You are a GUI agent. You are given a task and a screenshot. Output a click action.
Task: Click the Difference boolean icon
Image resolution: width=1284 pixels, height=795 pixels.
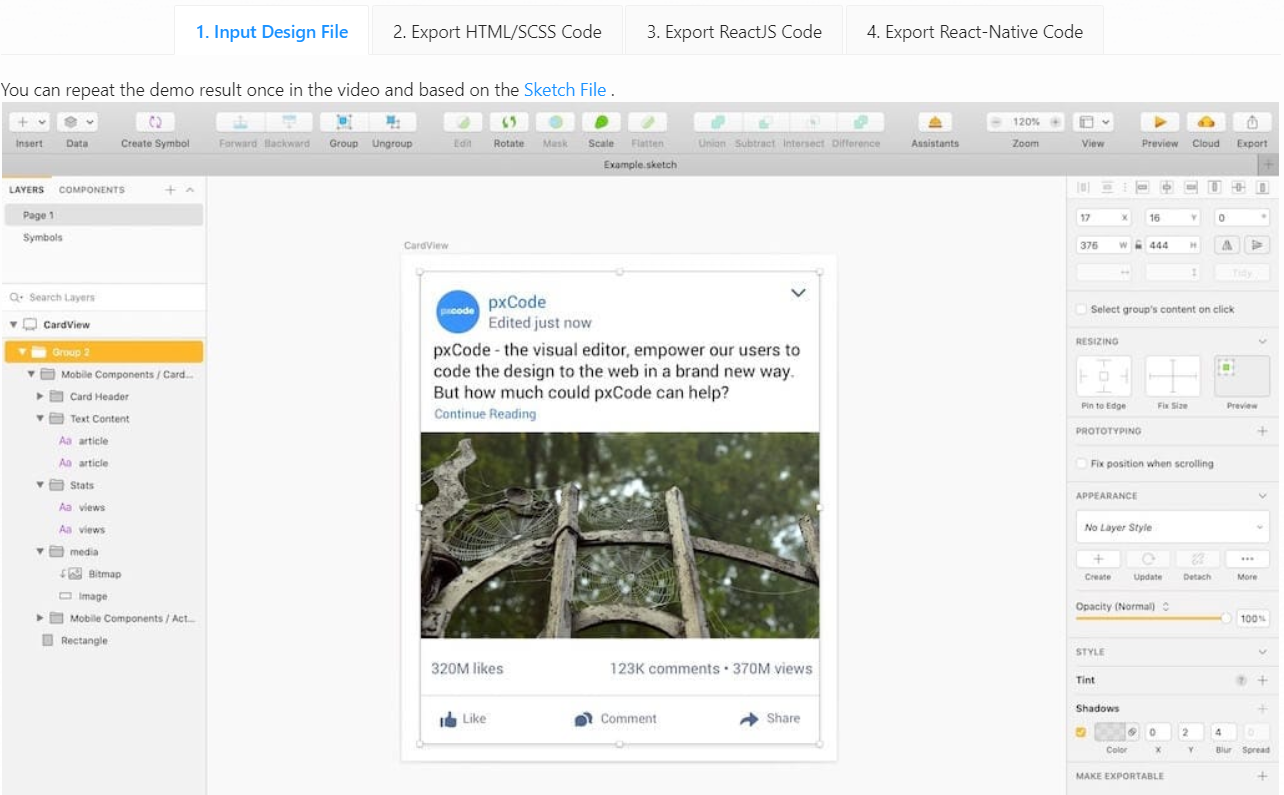(x=860, y=122)
